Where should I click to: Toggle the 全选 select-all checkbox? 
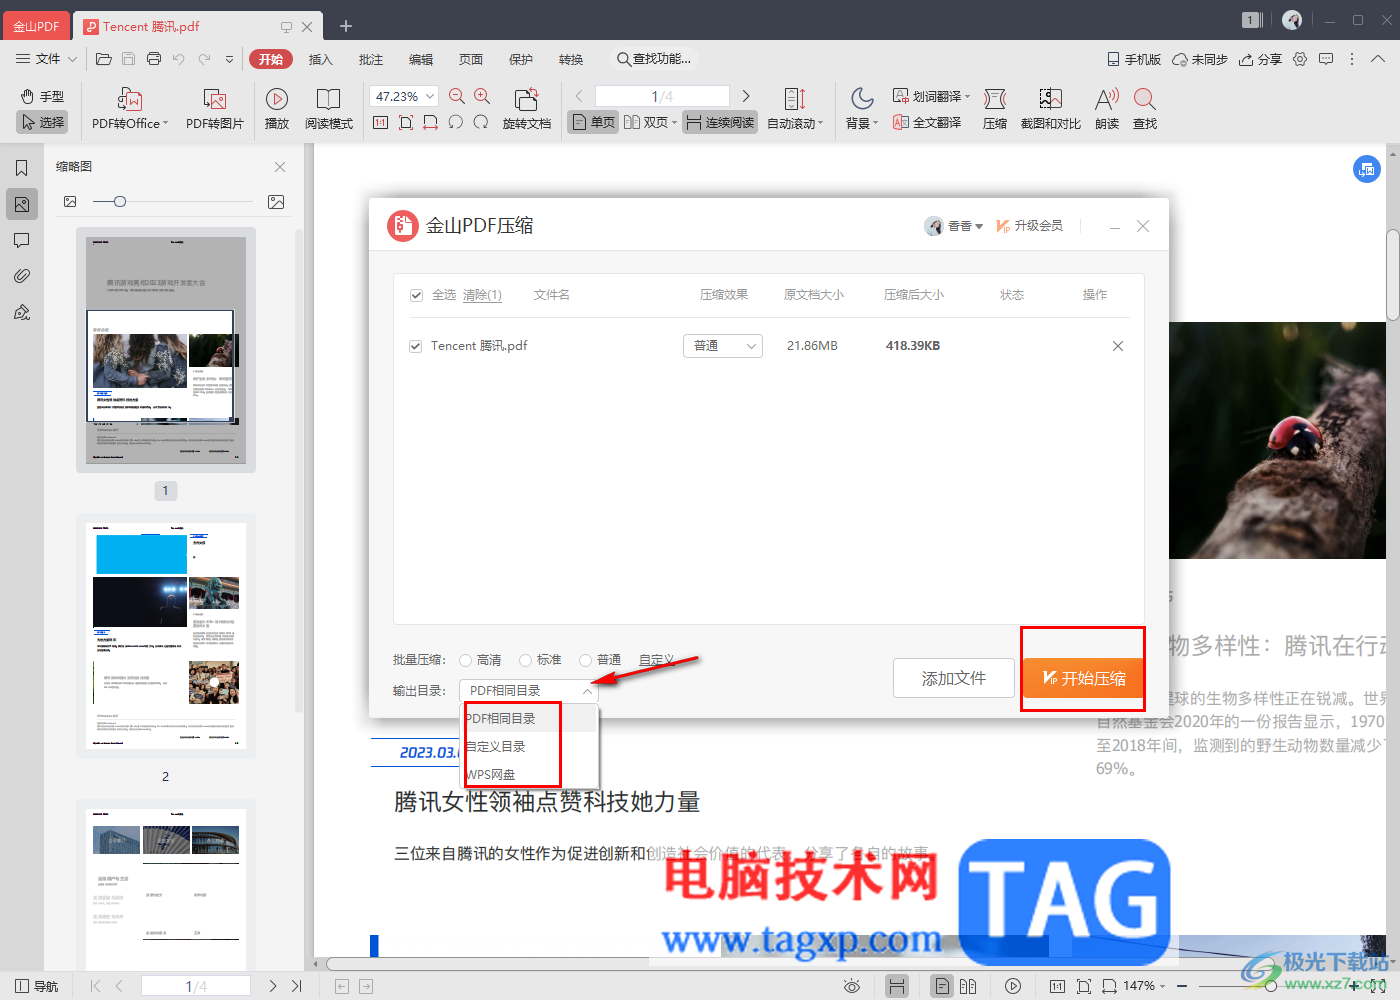tap(416, 295)
